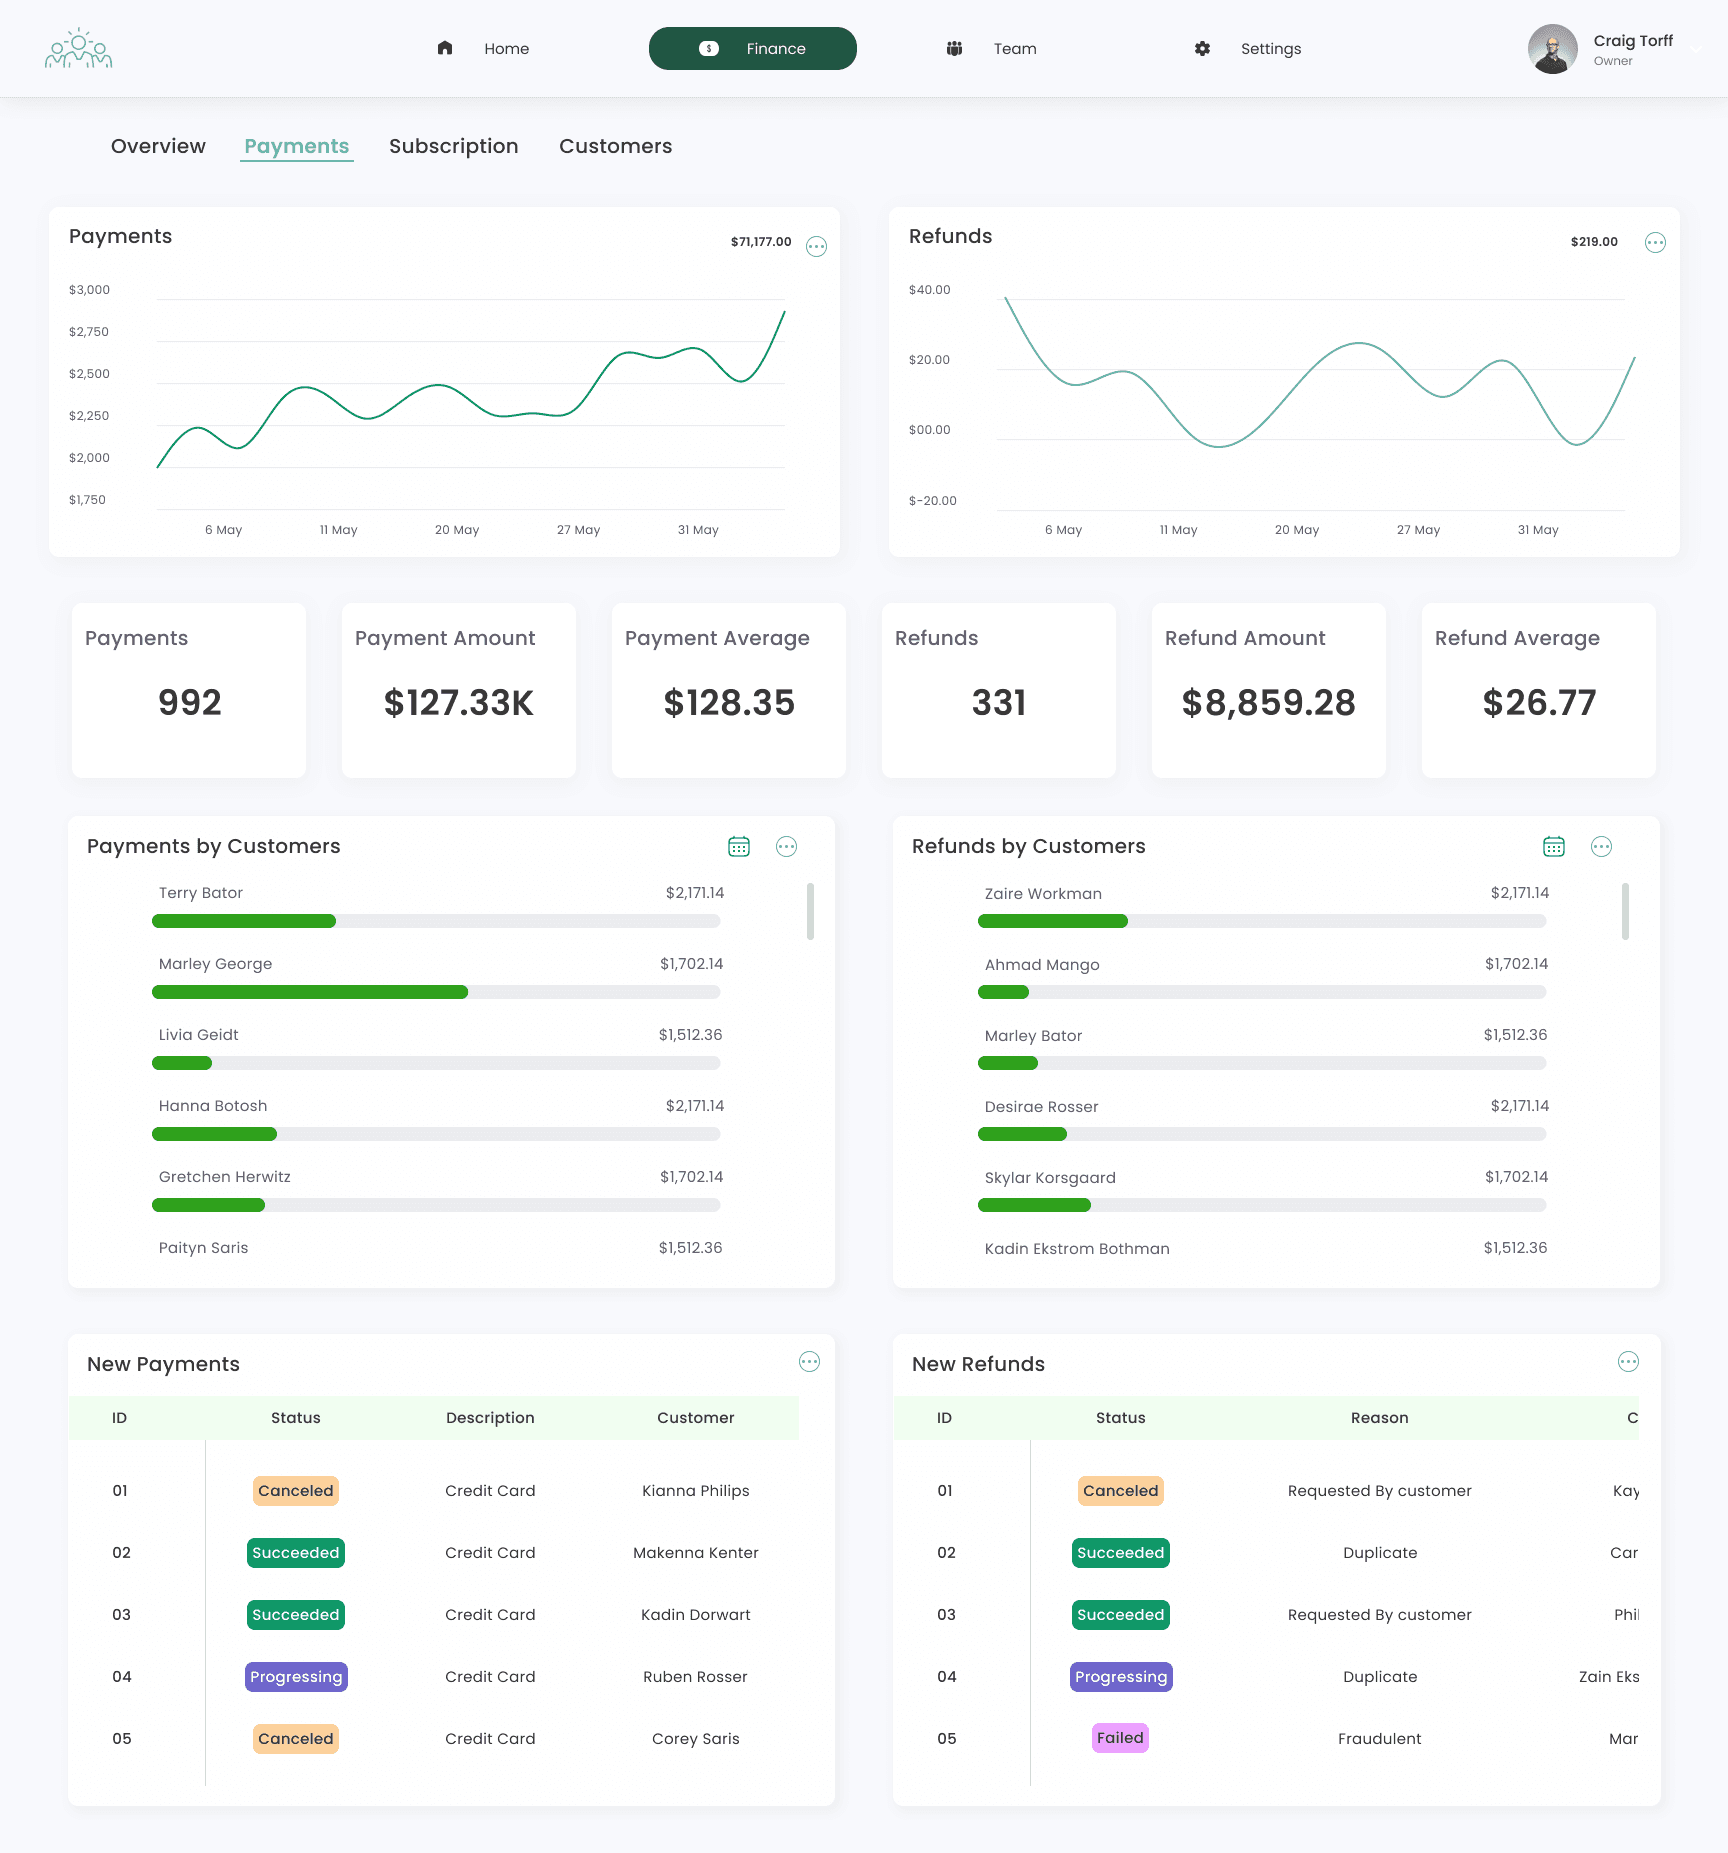Click the team logo icon in the header
The width and height of the screenshot is (1728, 1853).
[x=79, y=48]
